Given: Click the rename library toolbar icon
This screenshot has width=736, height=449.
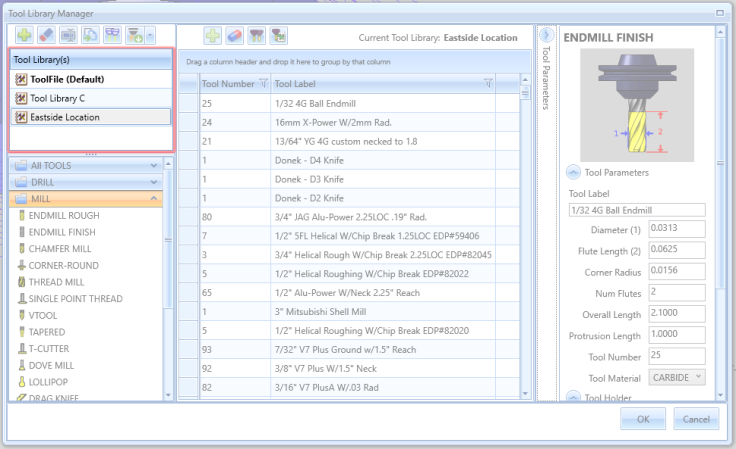Looking at the screenshot, I should (69, 35).
